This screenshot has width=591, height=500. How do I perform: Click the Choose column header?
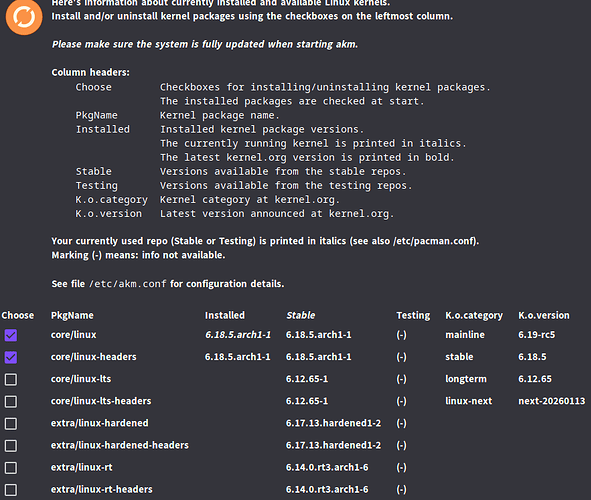tap(18, 315)
